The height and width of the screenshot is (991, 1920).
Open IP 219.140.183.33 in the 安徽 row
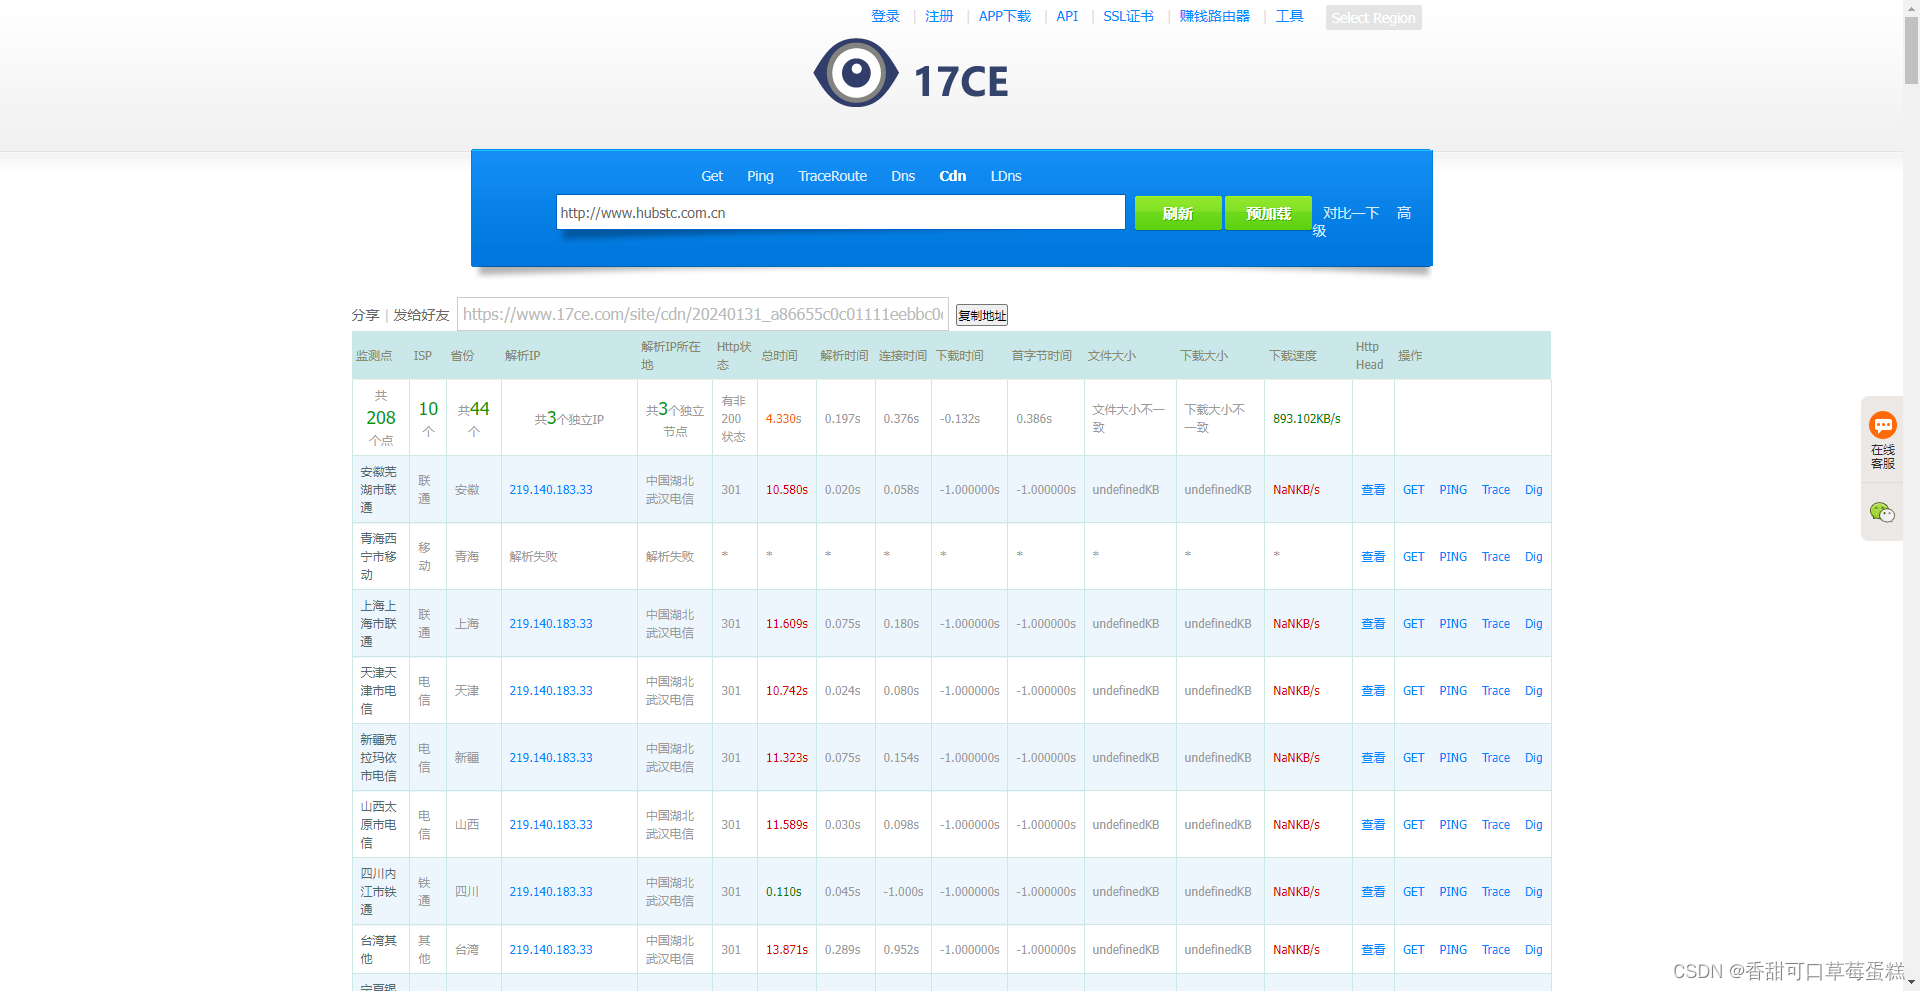click(550, 489)
